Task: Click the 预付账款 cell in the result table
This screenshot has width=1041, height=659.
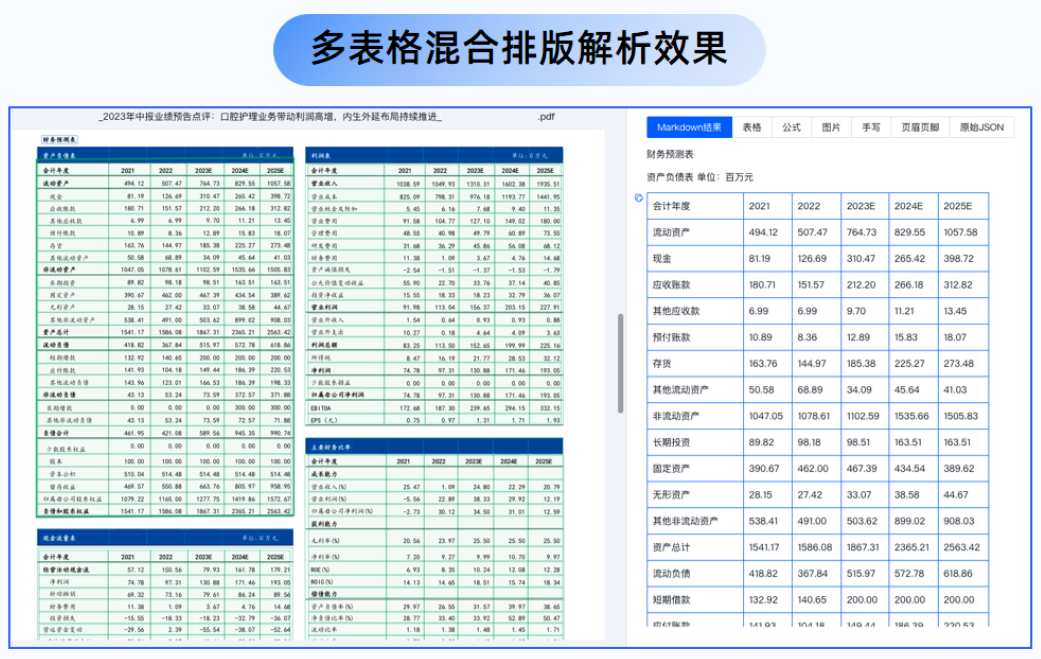Action: tap(695, 337)
